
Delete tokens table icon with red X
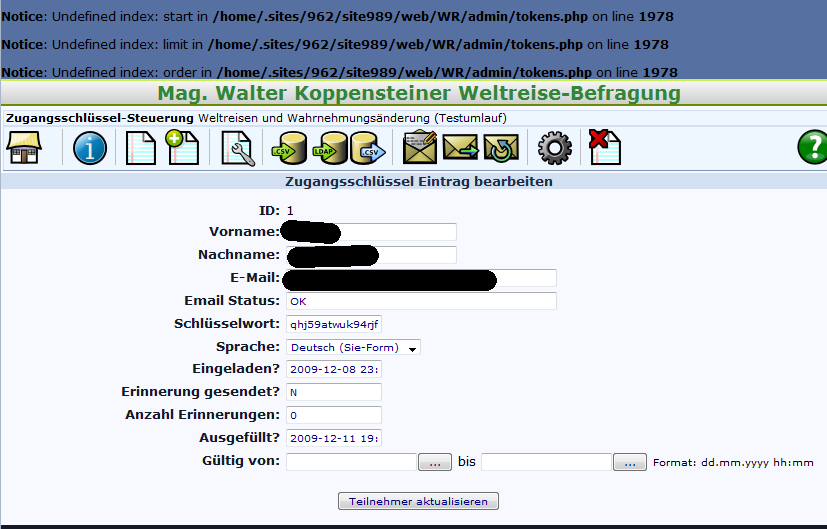click(605, 147)
